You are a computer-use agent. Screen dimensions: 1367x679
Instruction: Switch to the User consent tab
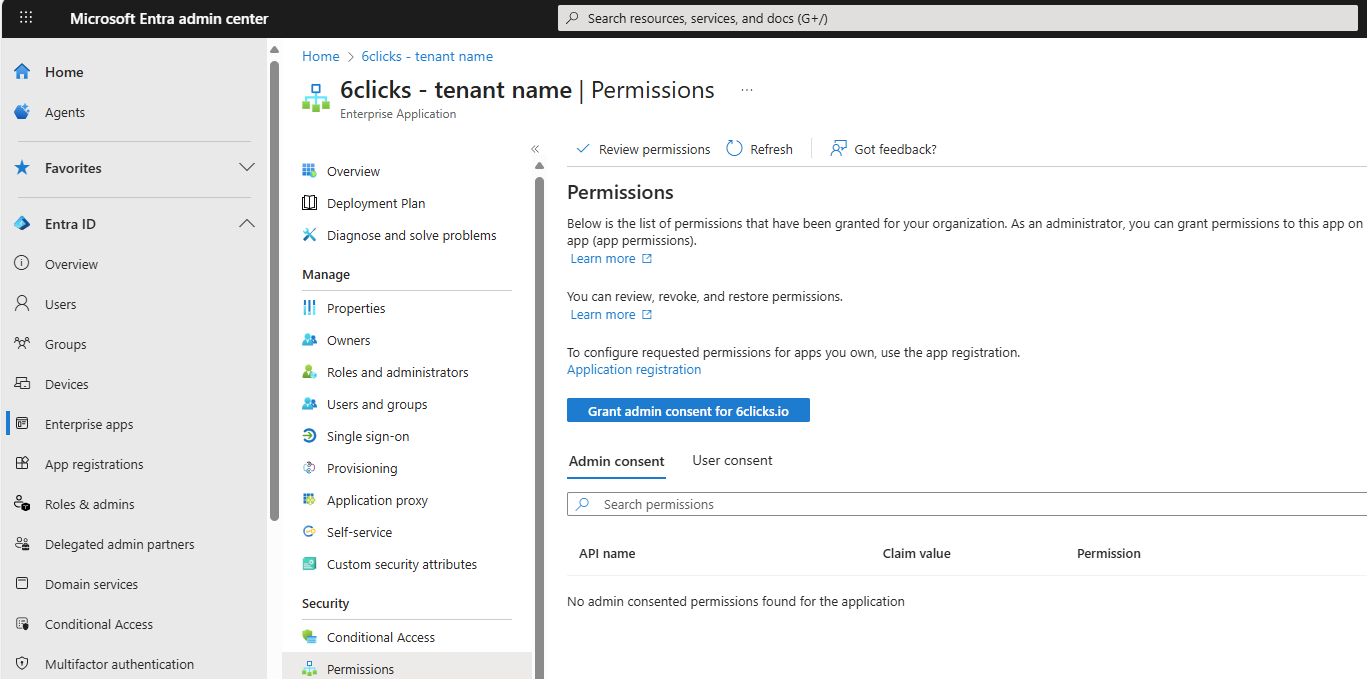click(x=732, y=461)
